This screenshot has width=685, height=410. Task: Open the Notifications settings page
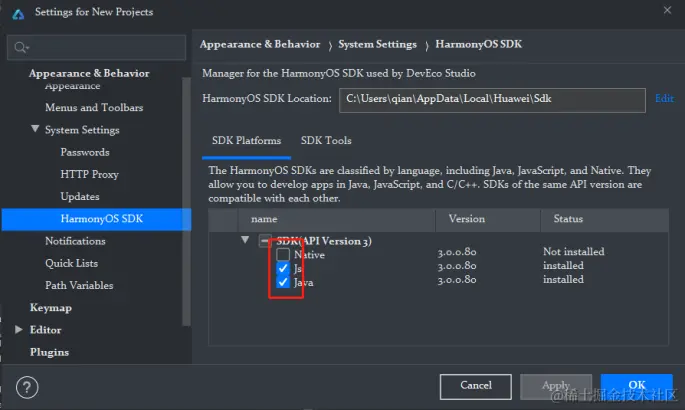[75, 241]
